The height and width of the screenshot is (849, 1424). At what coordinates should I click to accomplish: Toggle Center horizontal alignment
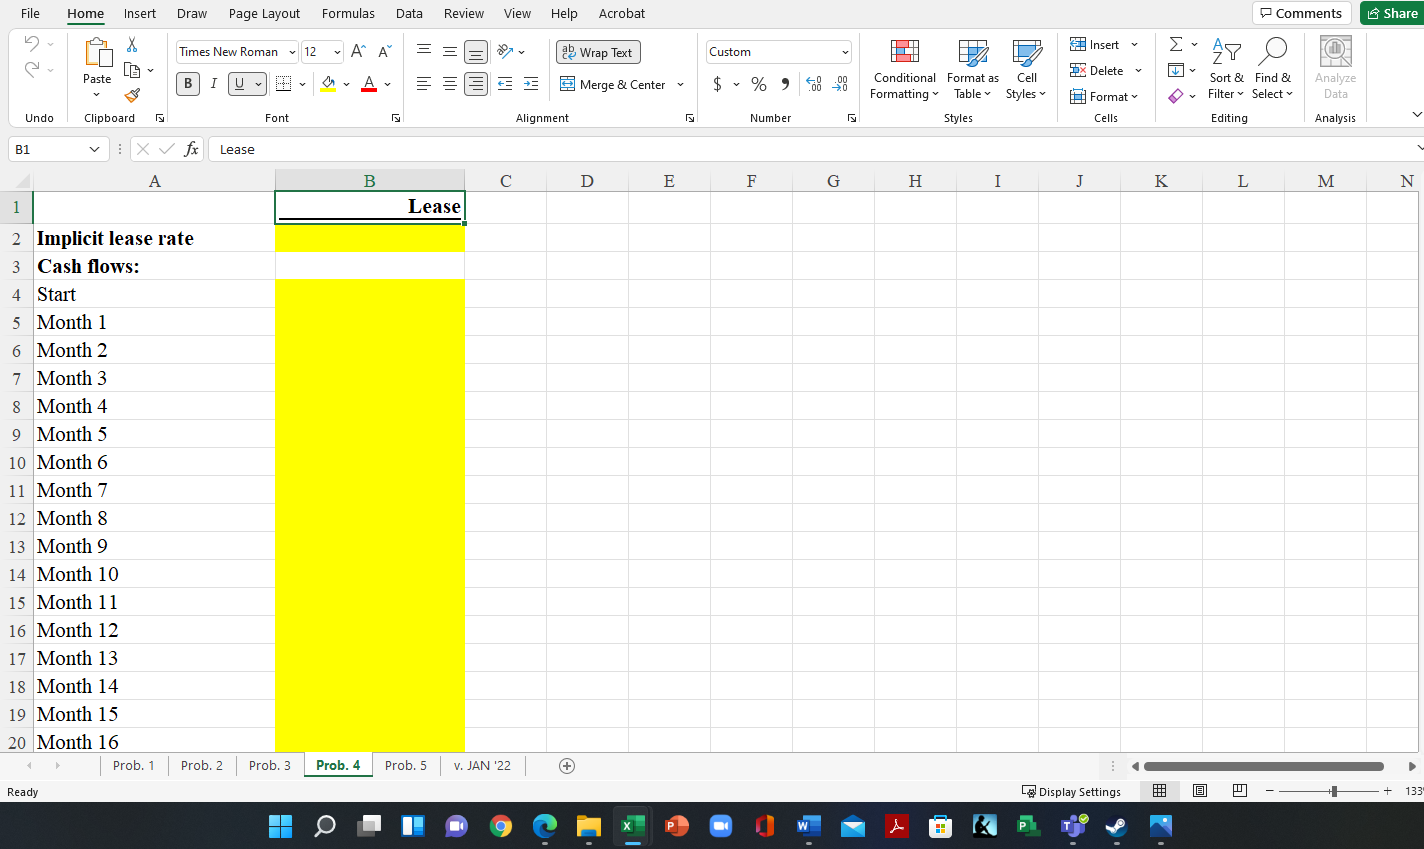click(x=450, y=84)
